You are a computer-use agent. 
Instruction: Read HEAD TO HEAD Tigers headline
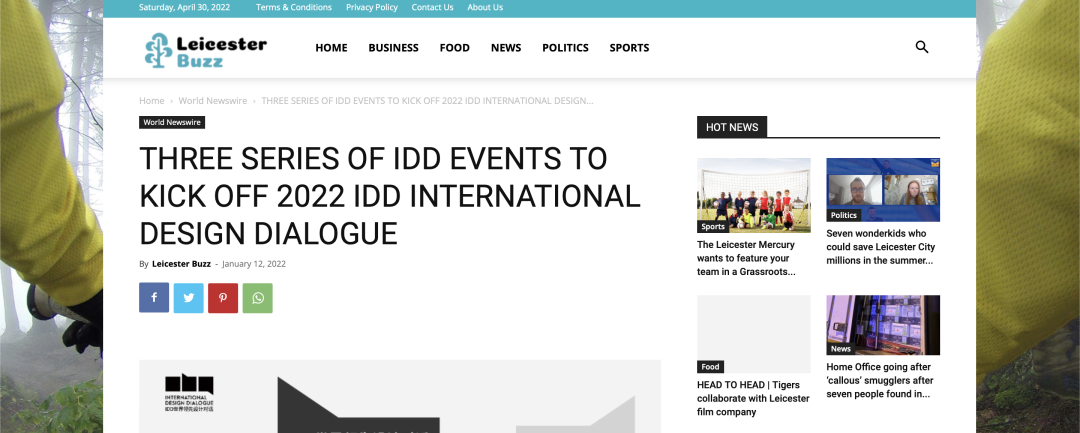click(x=753, y=399)
